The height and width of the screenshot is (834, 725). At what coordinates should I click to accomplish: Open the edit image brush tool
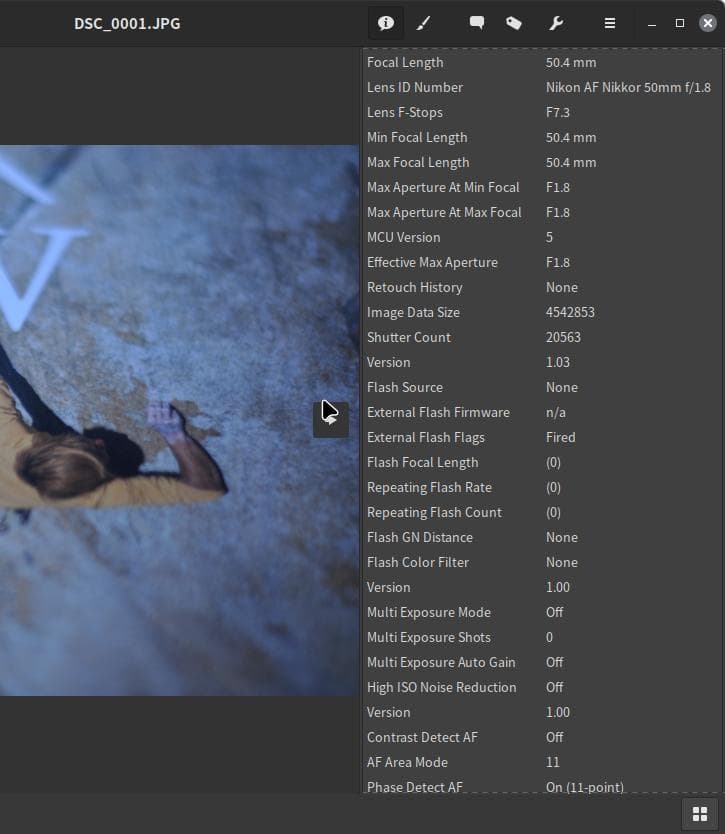pyautogui.click(x=423, y=23)
